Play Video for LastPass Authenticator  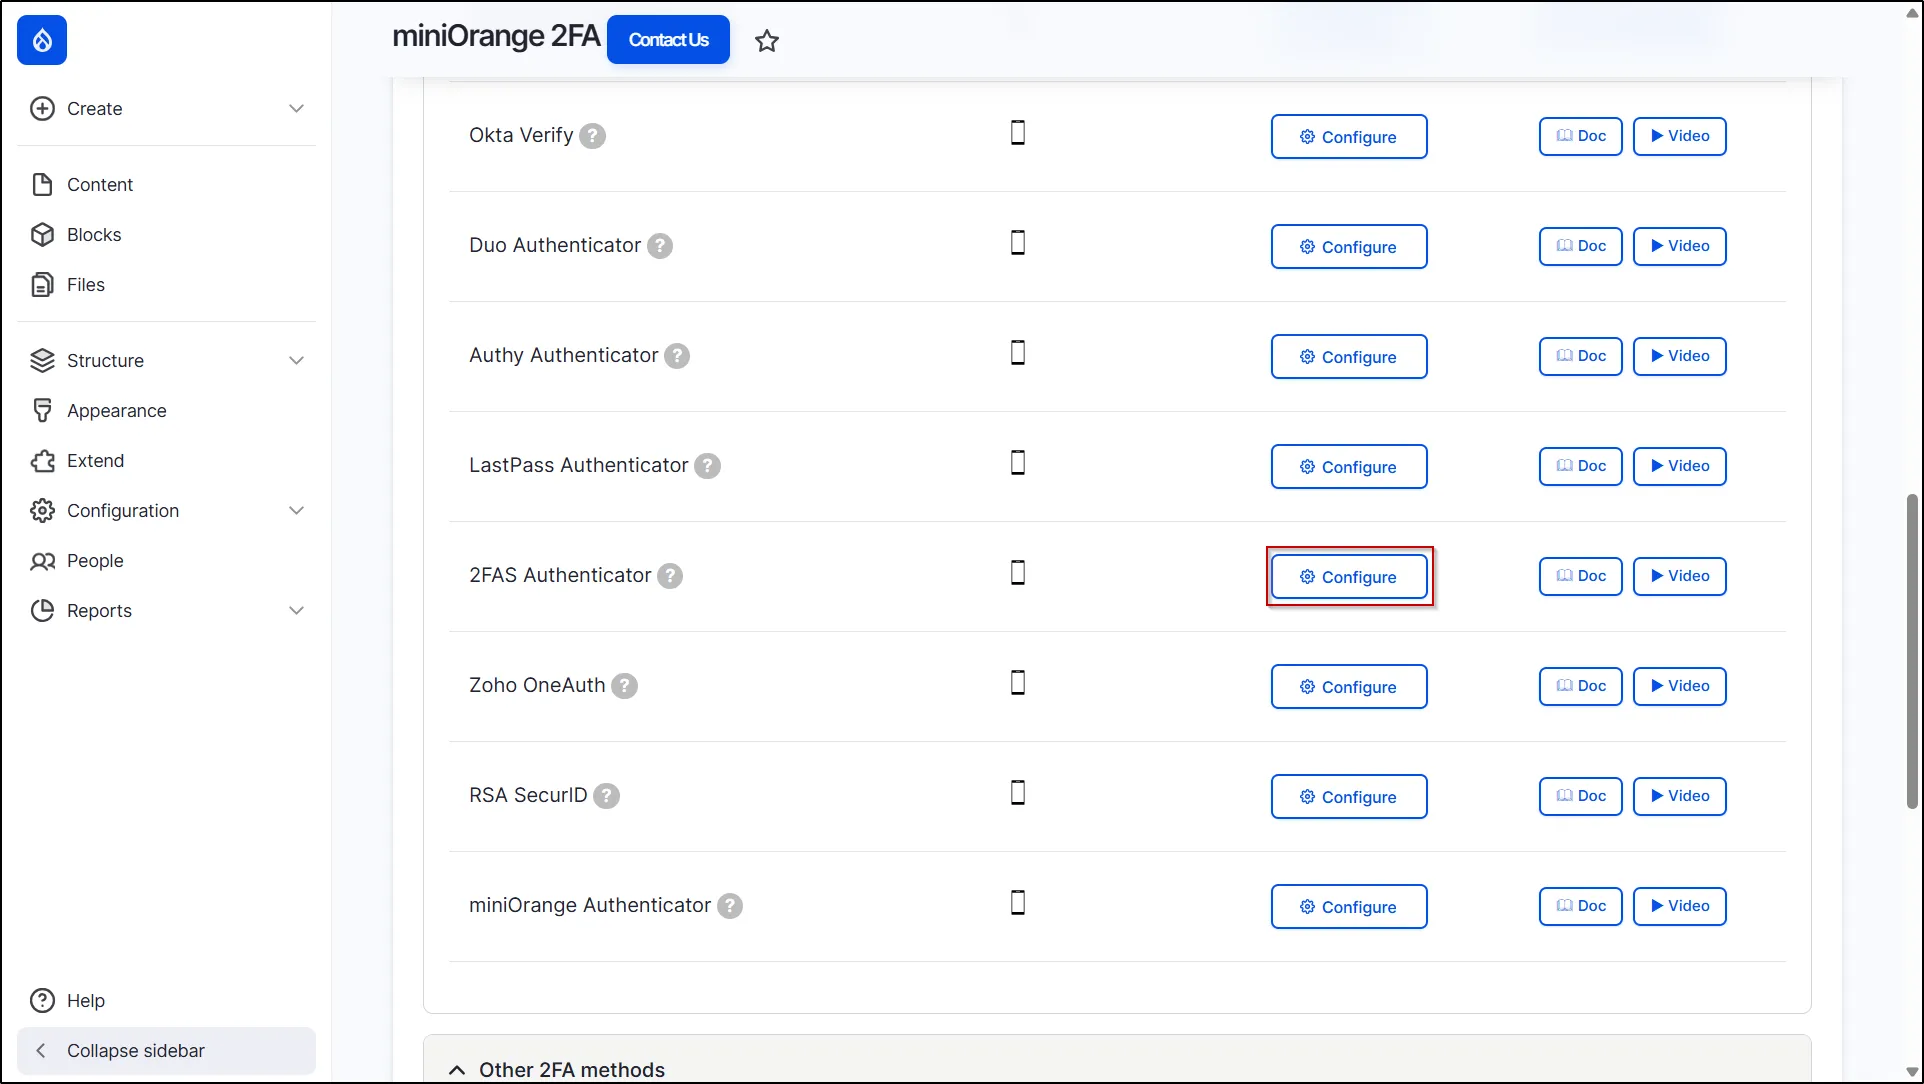point(1680,466)
